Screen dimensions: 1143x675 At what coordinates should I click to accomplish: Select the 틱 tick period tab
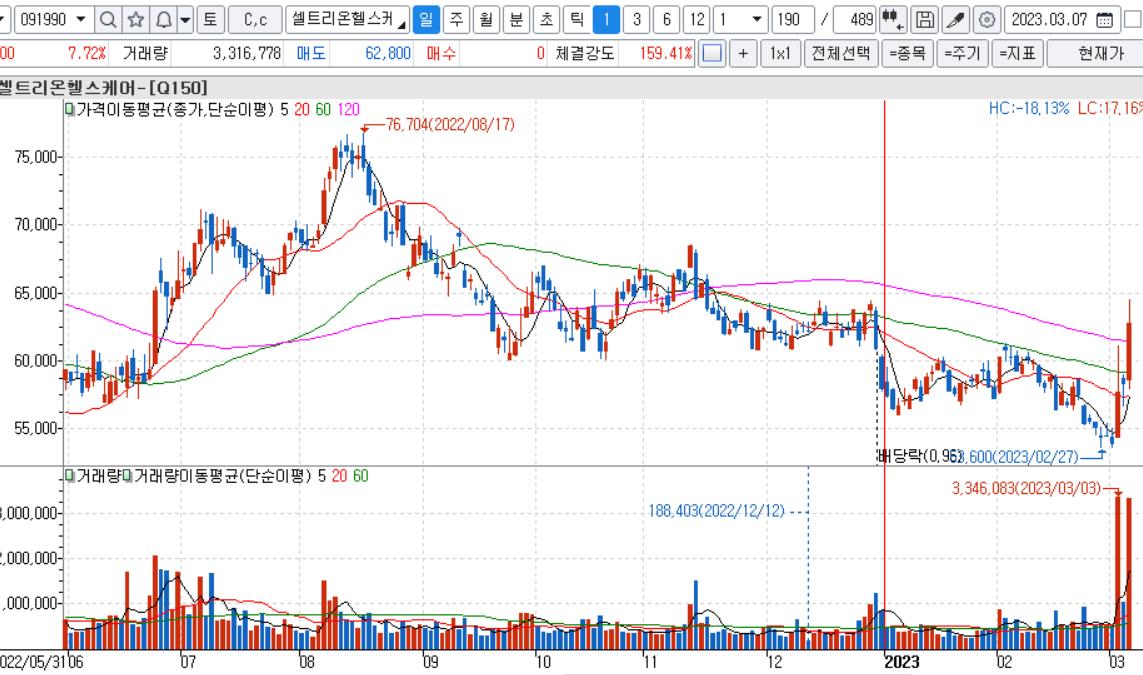576,20
